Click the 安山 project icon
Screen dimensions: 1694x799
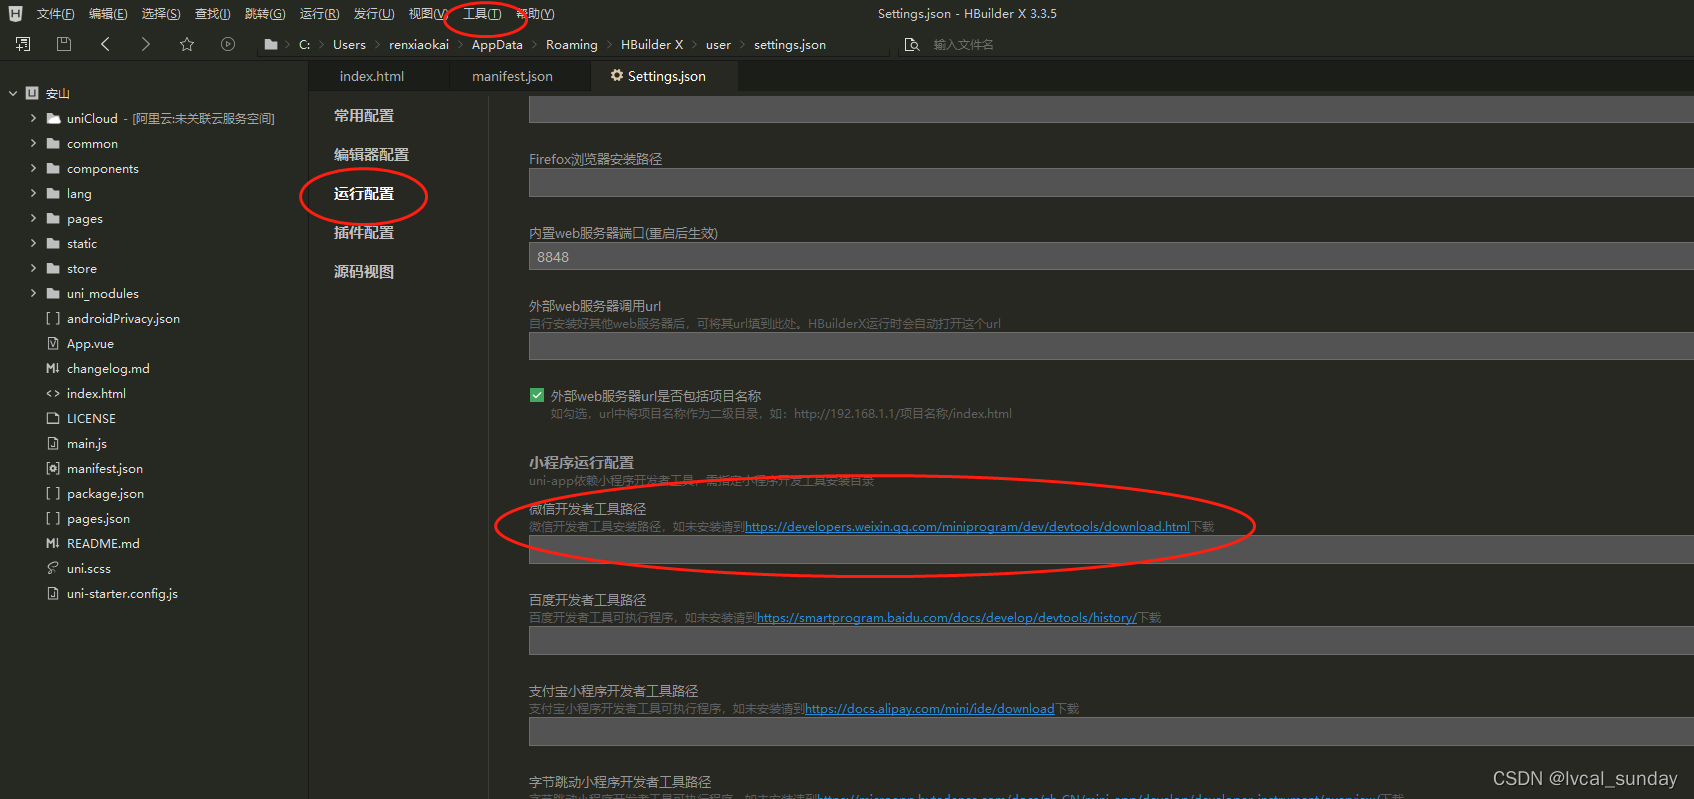[x=32, y=93]
